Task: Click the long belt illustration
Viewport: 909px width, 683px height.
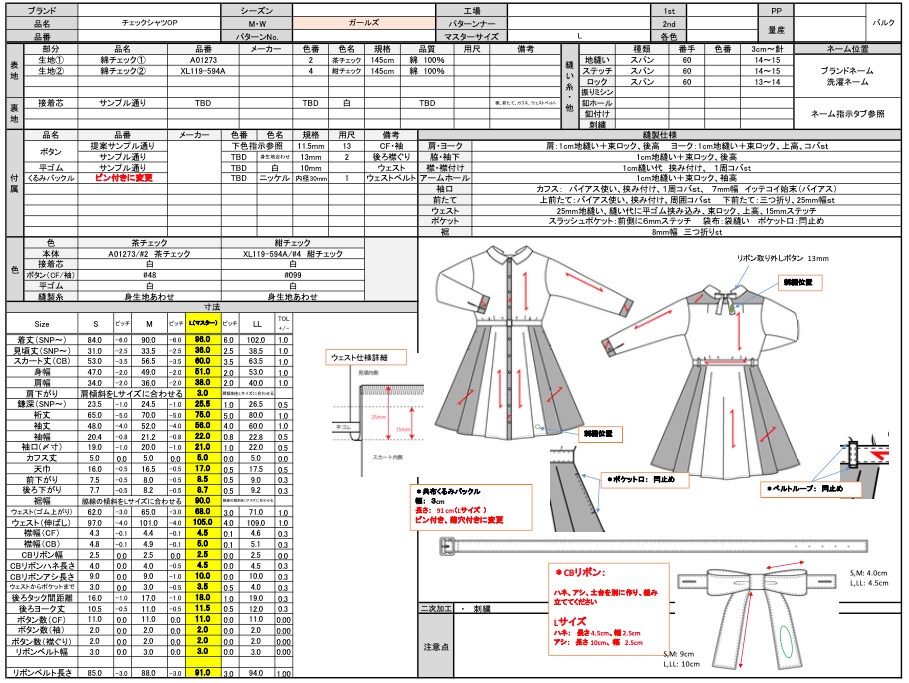Action: (654, 547)
